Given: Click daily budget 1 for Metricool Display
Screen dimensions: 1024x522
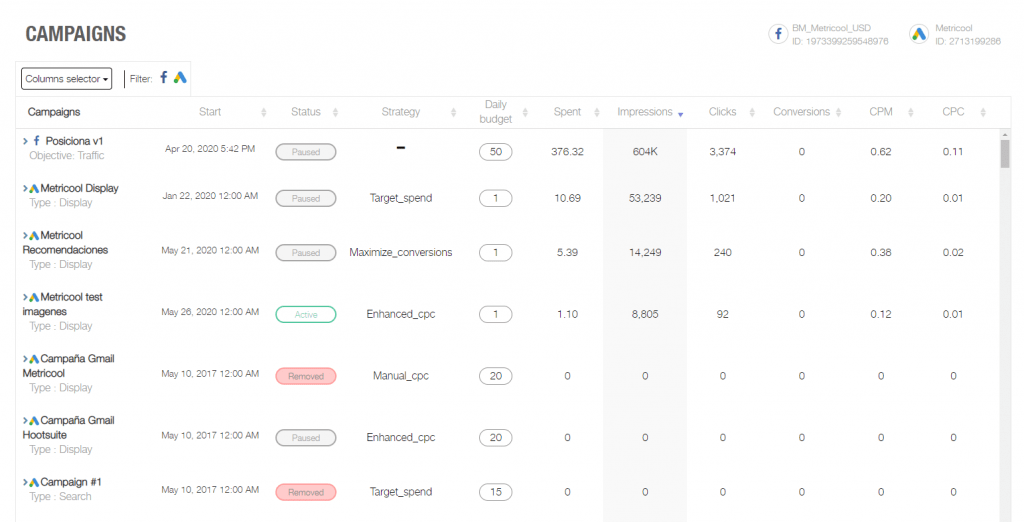Looking at the screenshot, I should (x=496, y=198).
